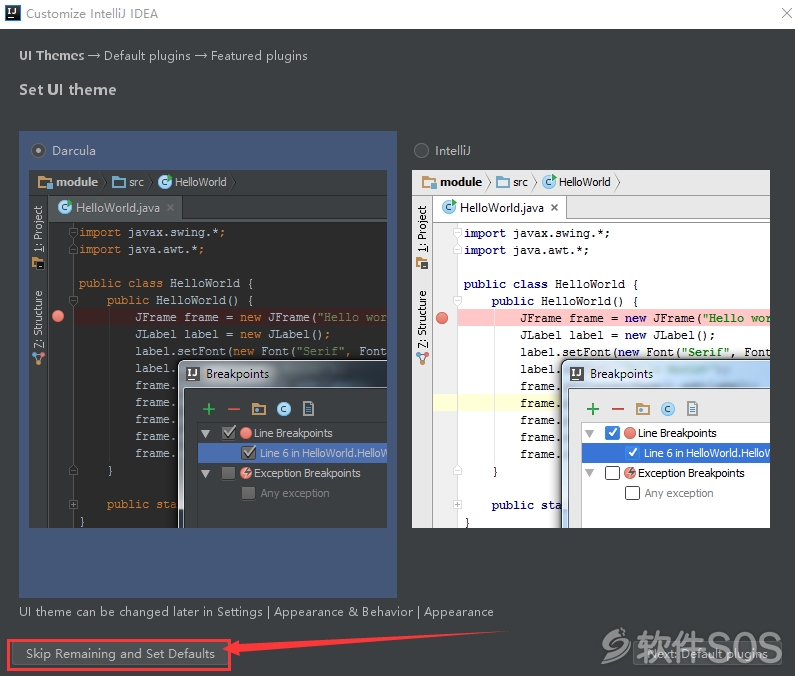Click module folder icon in Darcula preview
The image size is (795, 676).
45,182
